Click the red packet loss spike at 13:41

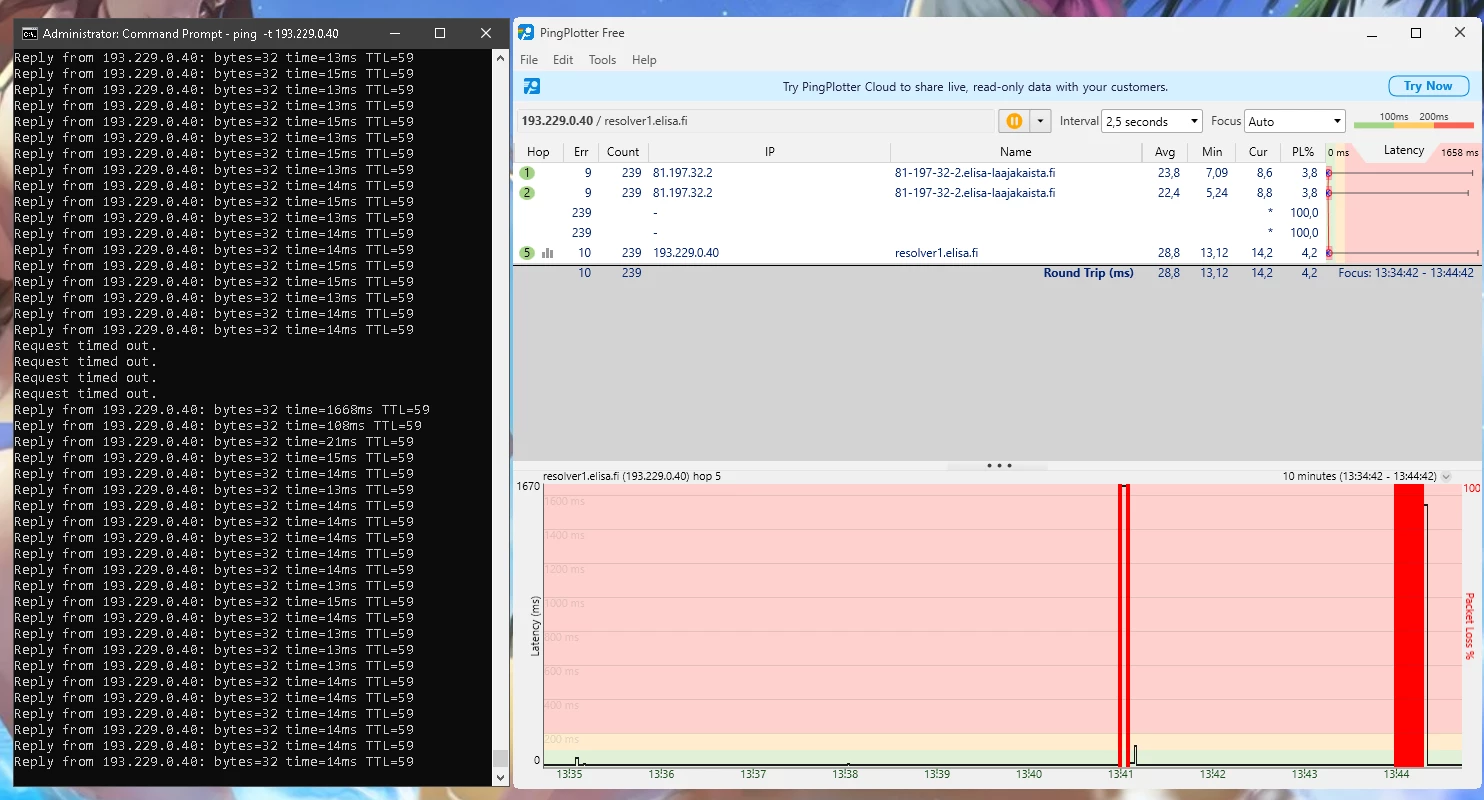pos(1124,625)
